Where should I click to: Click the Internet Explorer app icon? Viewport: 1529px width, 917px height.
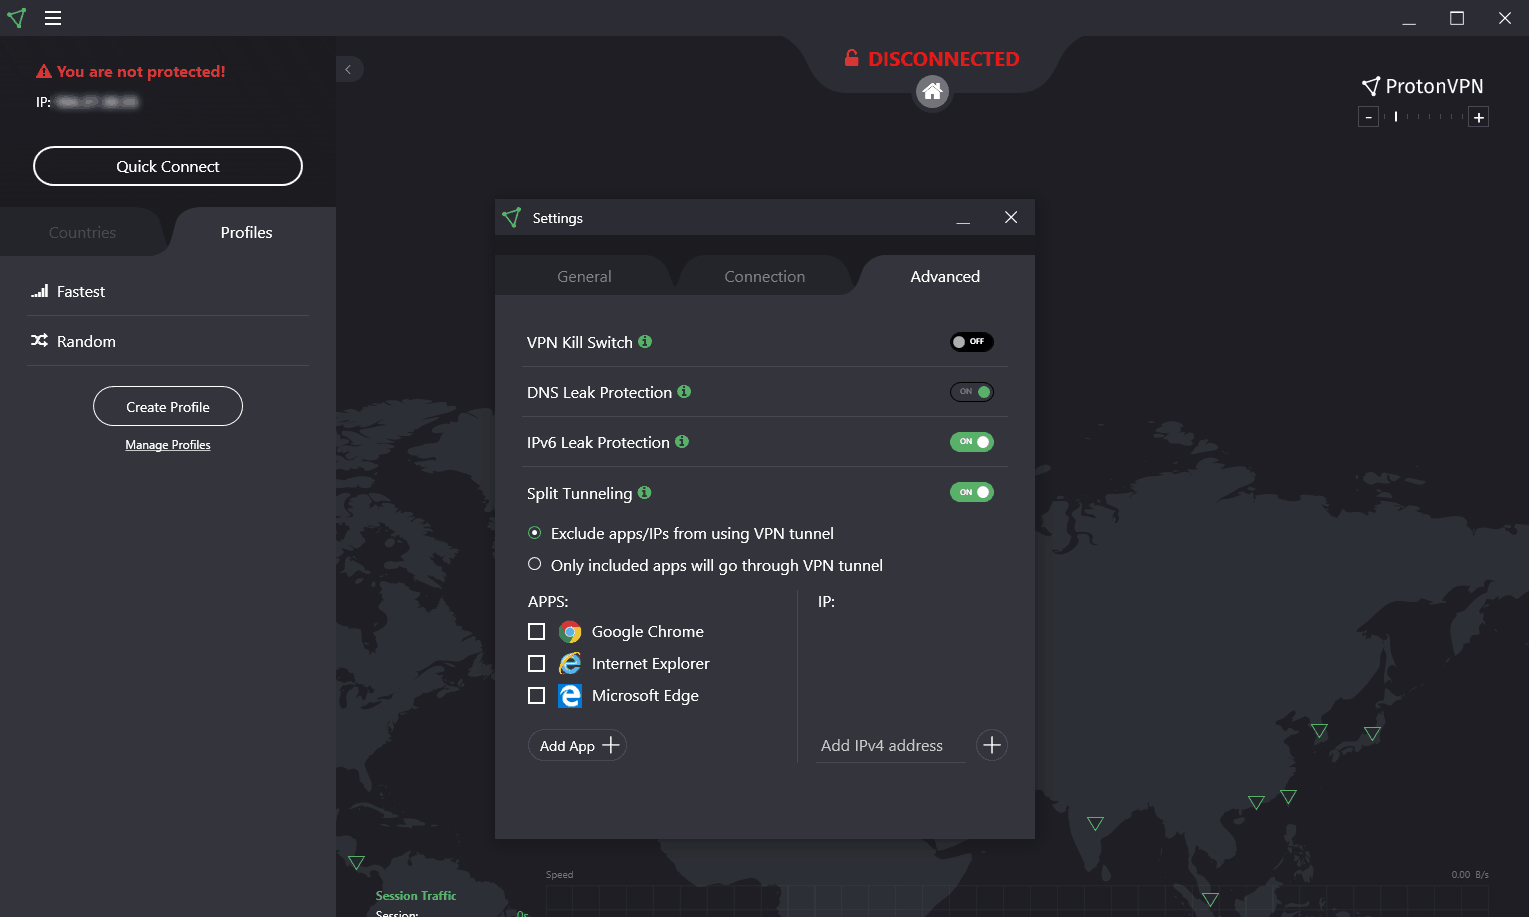click(570, 664)
